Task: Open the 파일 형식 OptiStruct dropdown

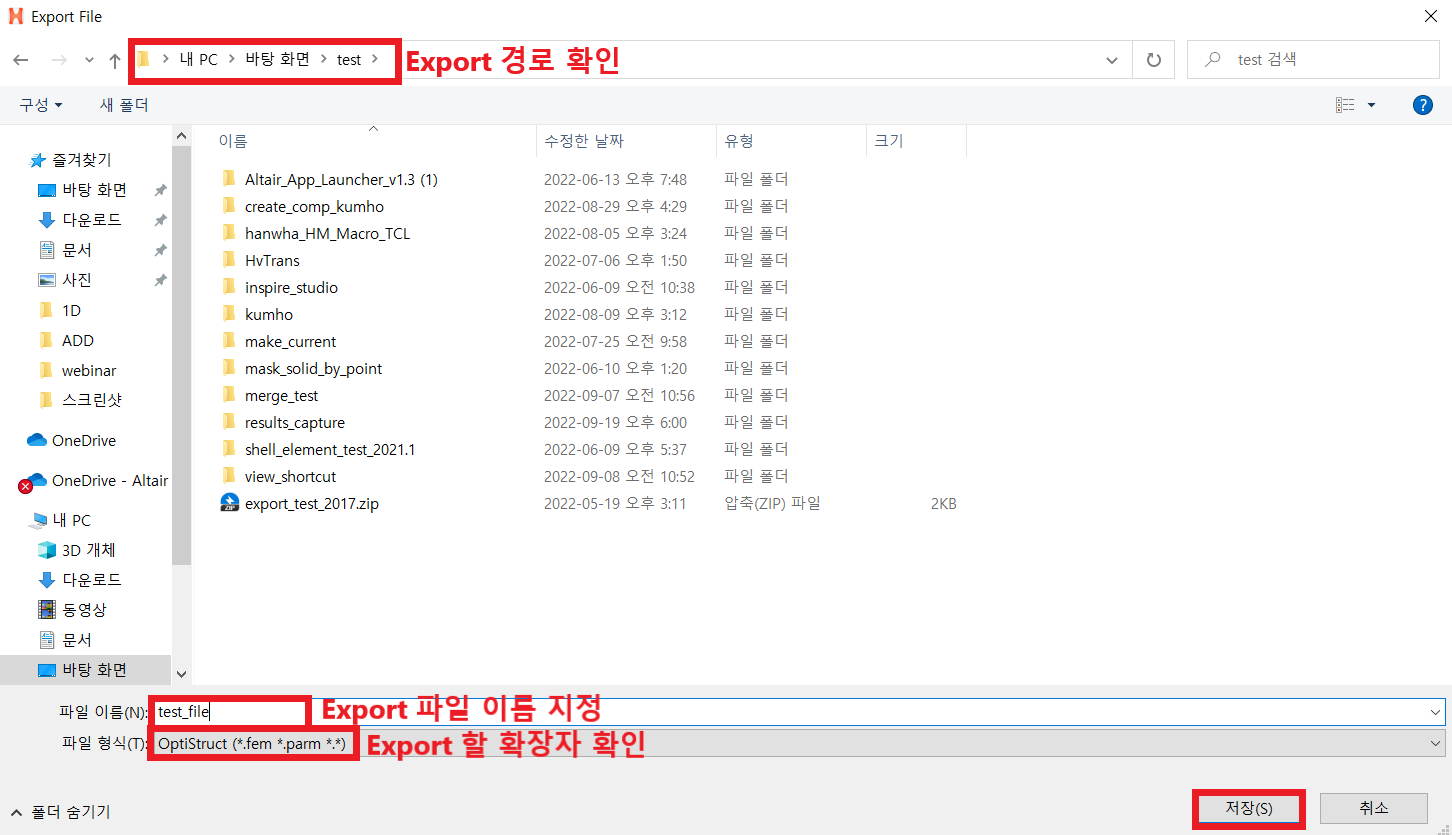Action: coord(796,743)
